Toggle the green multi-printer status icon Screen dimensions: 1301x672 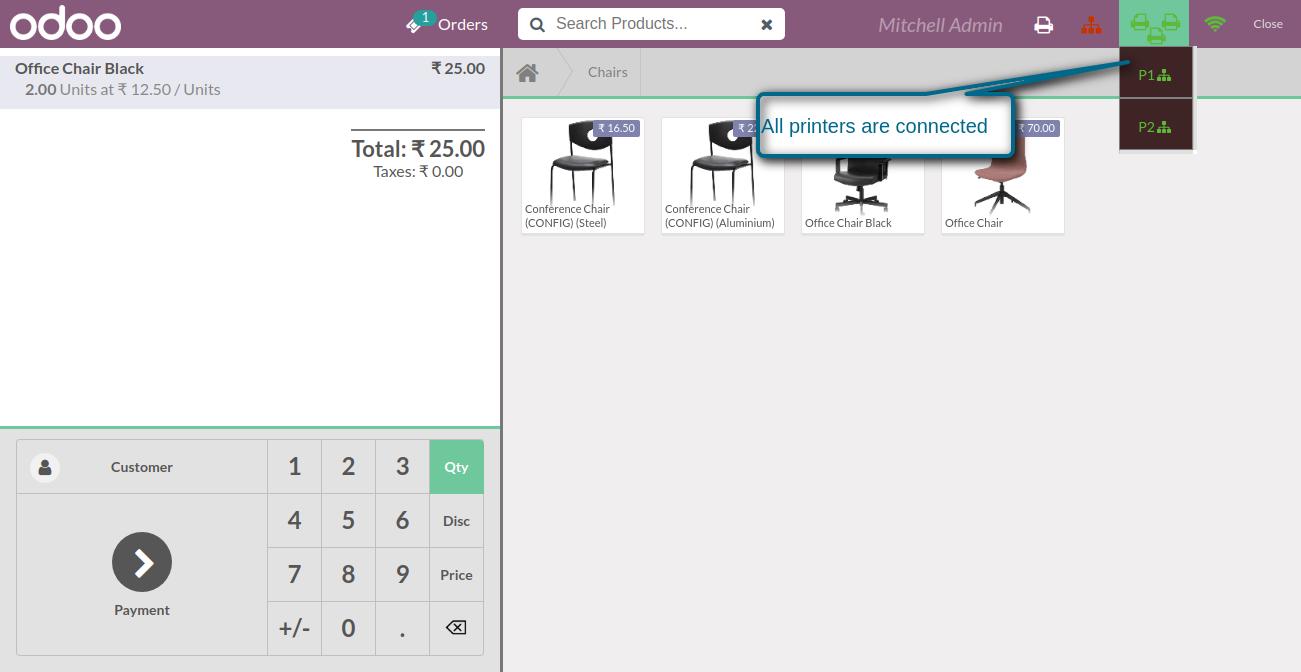(x=1154, y=24)
